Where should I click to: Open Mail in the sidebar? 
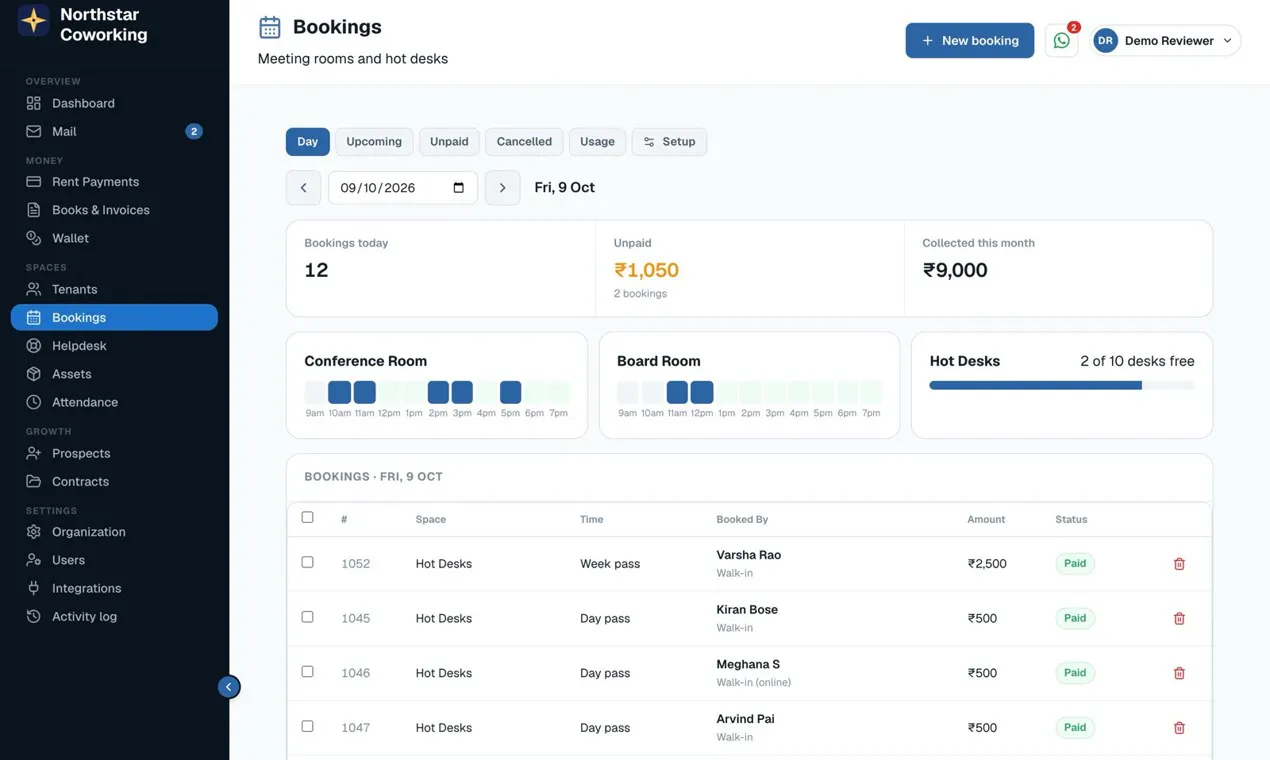114,131
